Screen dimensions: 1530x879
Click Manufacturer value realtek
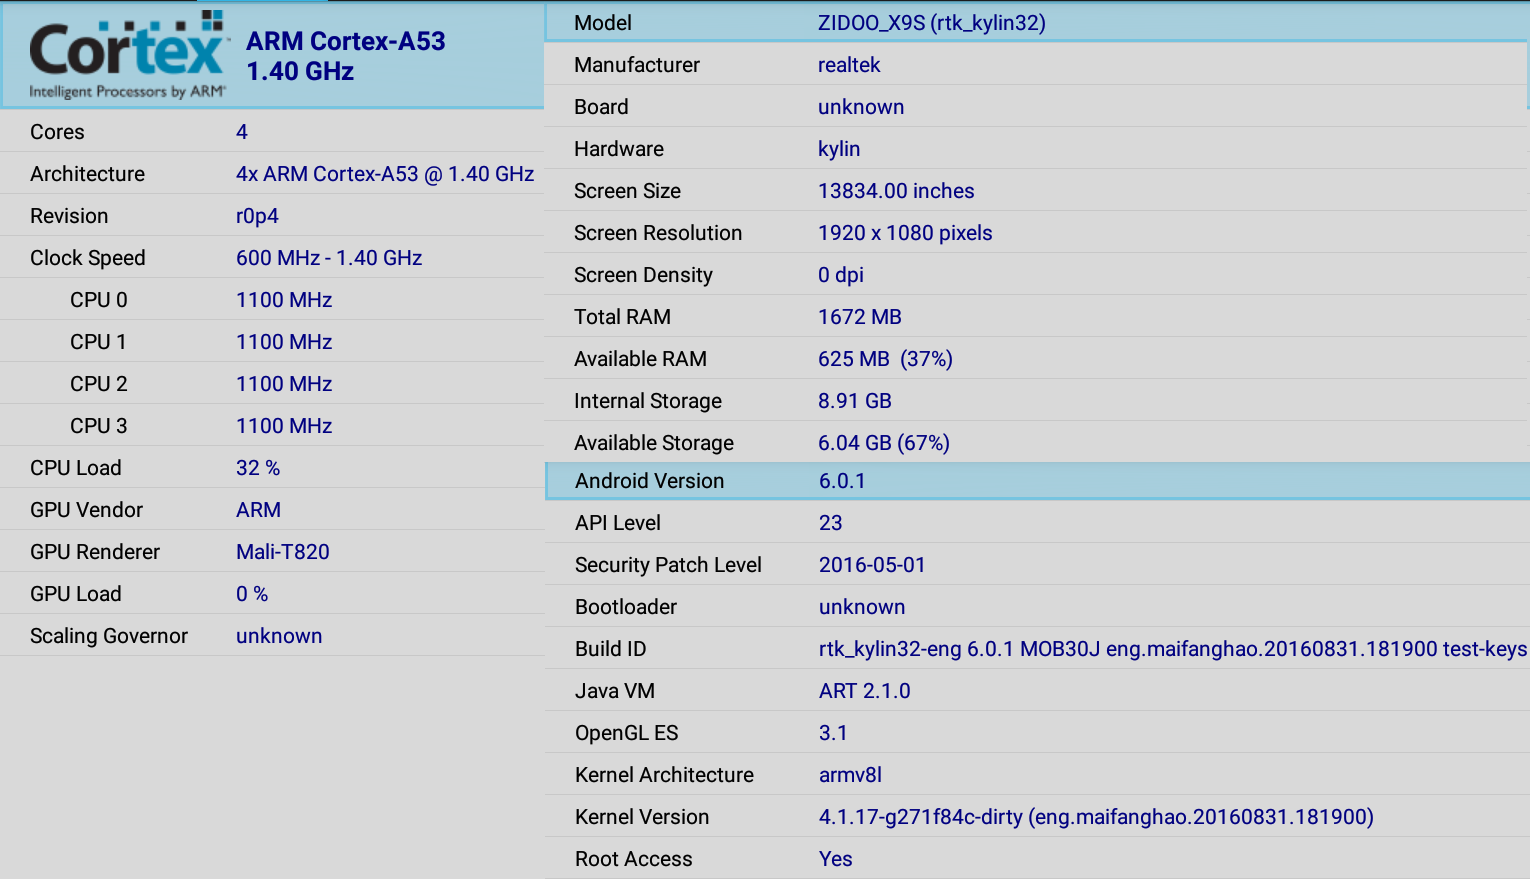pos(849,65)
